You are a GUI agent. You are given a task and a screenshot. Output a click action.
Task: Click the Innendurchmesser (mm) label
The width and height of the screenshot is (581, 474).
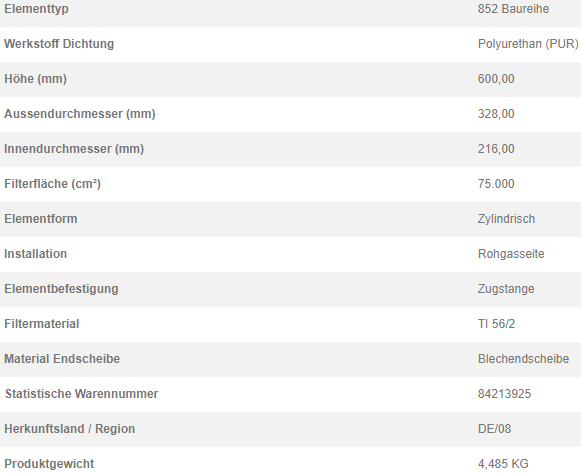point(74,149)
